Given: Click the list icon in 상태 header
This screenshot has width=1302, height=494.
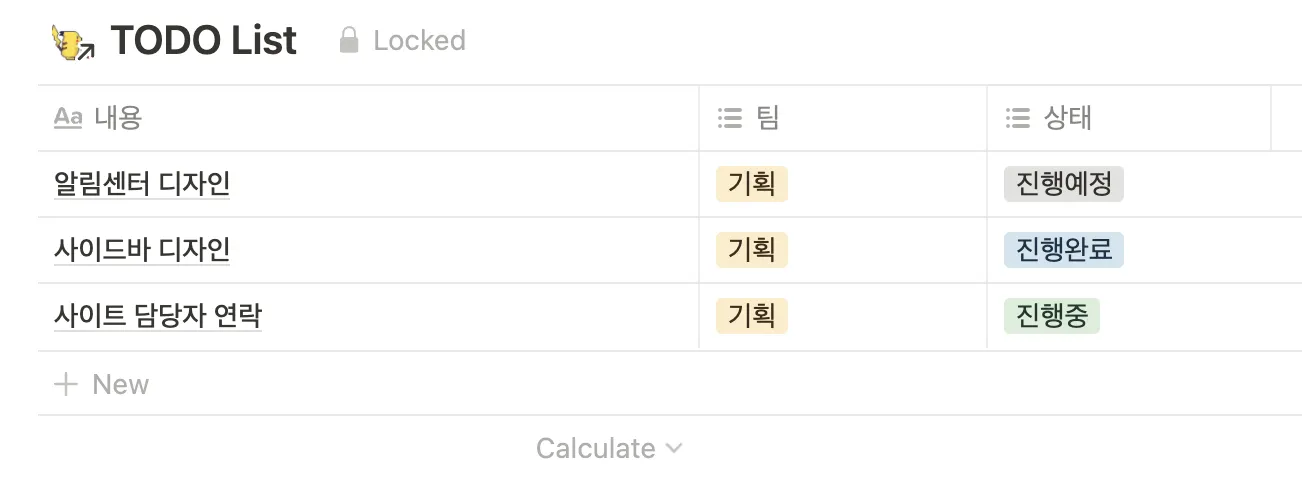Looking at the screenshot, I should tap(1017, 119).
